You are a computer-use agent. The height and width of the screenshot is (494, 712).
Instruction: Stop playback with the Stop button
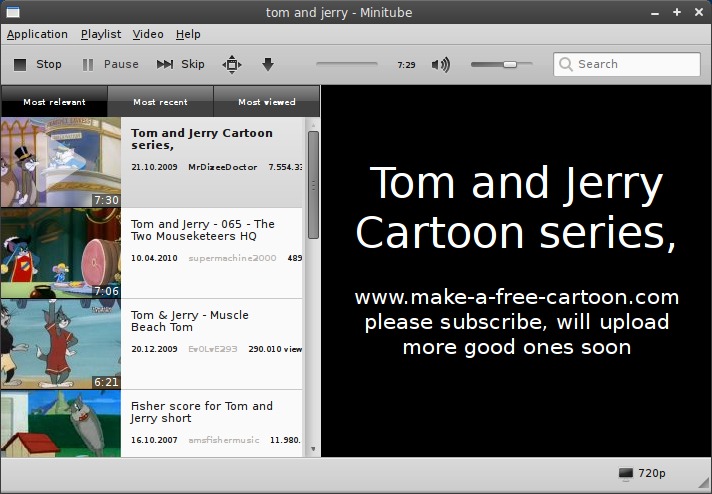pyautogui.click(x=37, y=64)
